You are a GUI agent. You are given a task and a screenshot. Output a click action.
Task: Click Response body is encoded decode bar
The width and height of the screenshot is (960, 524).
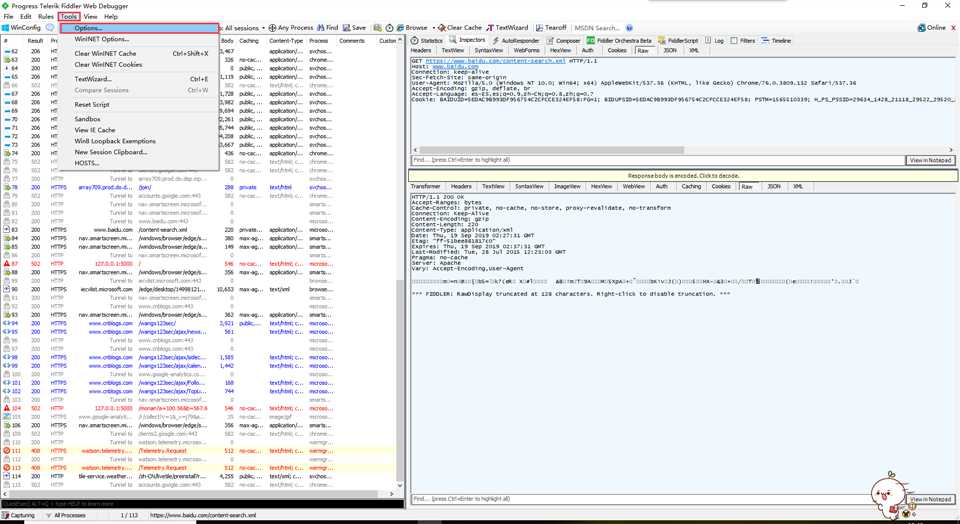pos(683,176)
